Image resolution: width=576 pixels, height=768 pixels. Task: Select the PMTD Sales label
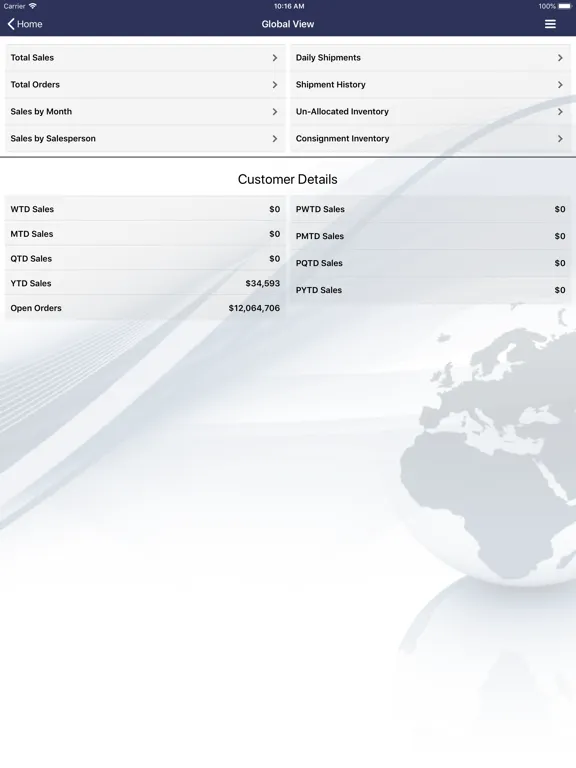(x=320, y=236)
